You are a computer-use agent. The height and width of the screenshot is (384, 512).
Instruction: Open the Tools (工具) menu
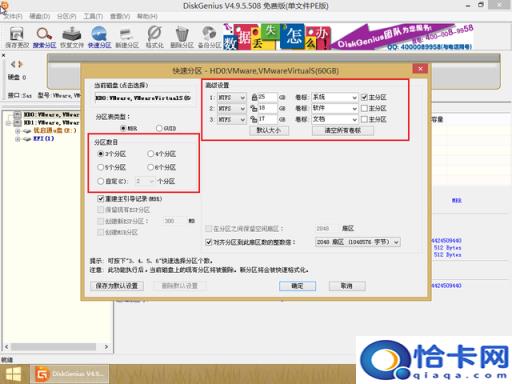[93, 16]
